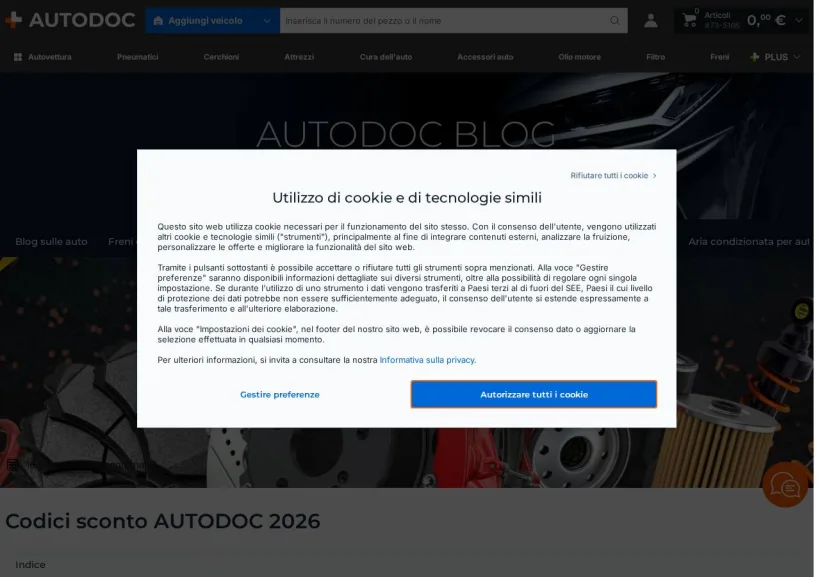Click the AUTODOC BLOG banner title
Screen dimensions: 820x577
406,134
